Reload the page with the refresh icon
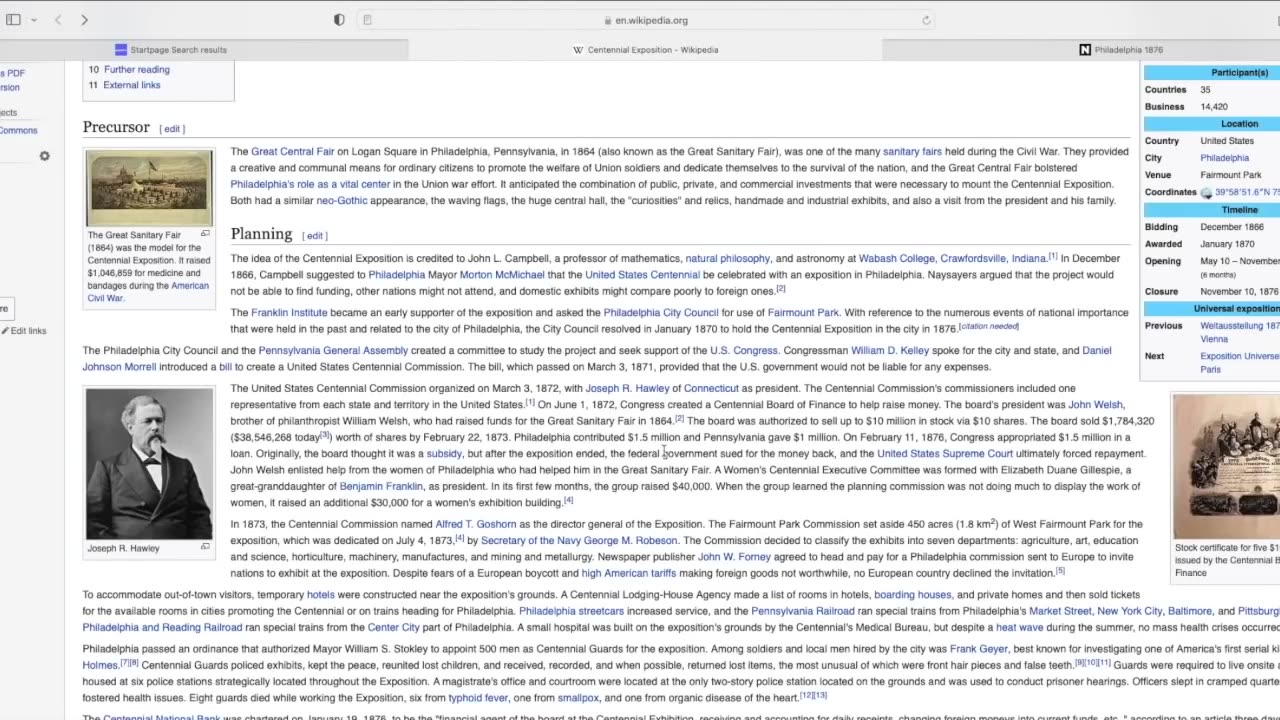The image size is (1280, 720). (926, 20)
